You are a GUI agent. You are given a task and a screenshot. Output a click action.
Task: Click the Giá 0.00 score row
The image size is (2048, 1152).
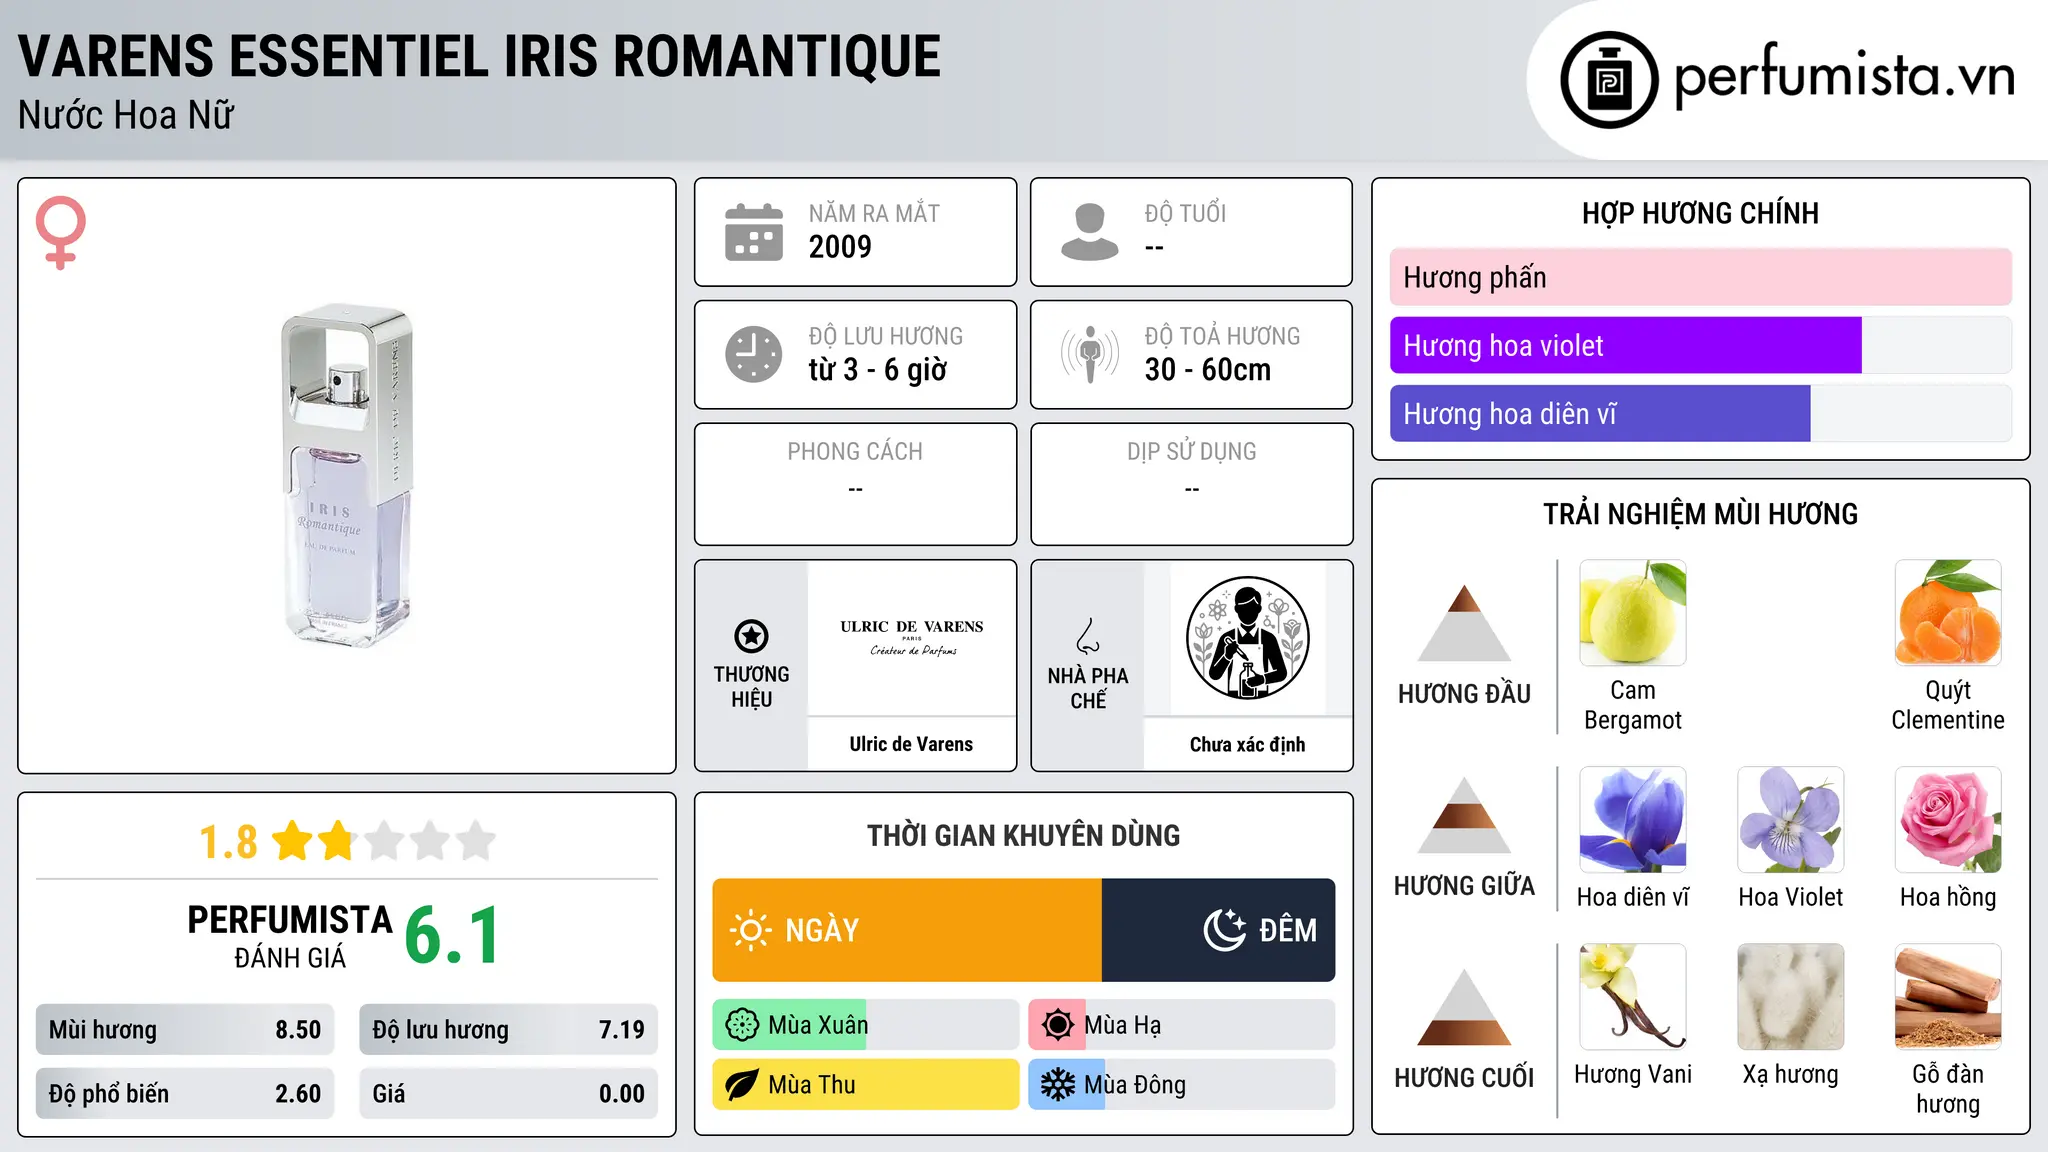pyautogui.click(x=508, y=1094)
